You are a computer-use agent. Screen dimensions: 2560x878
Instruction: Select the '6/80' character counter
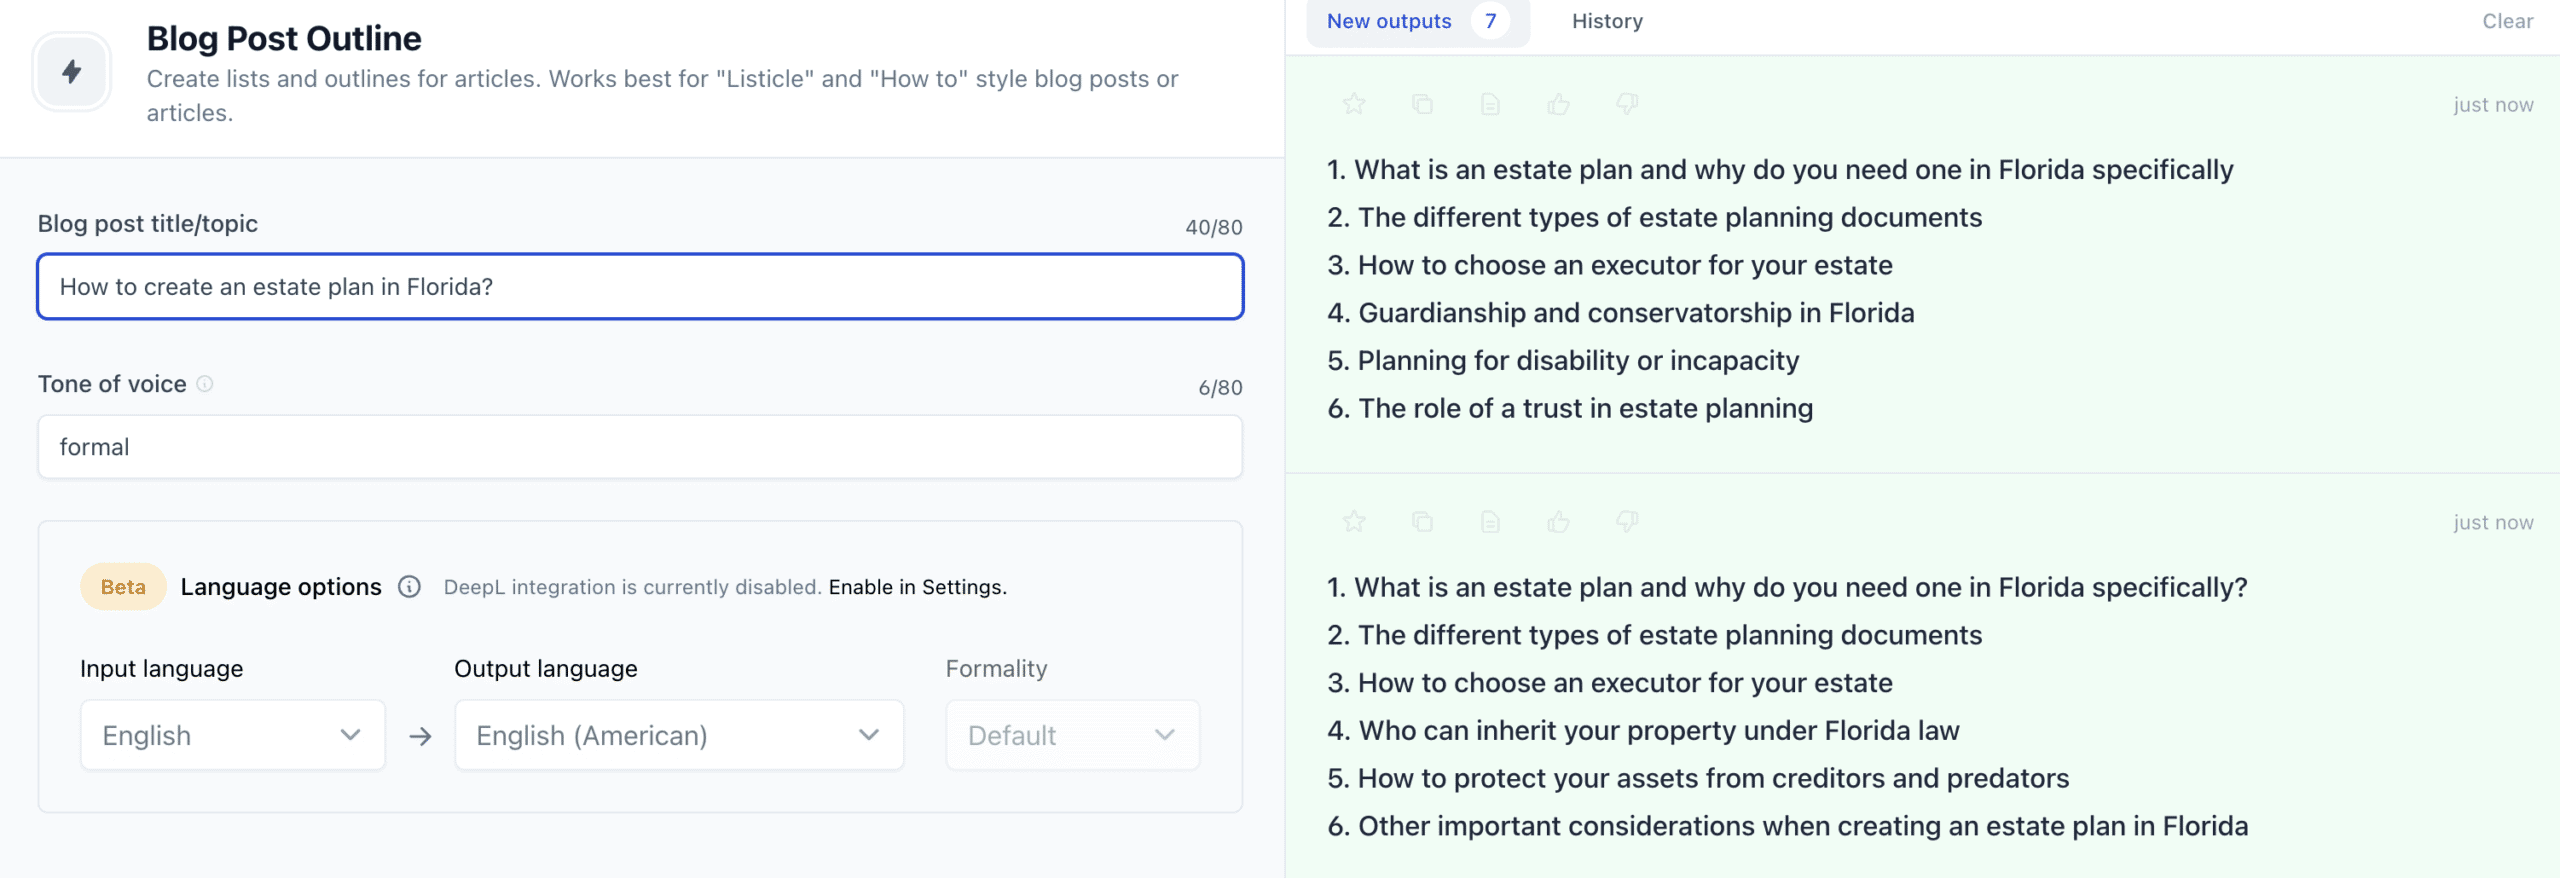1220,388
